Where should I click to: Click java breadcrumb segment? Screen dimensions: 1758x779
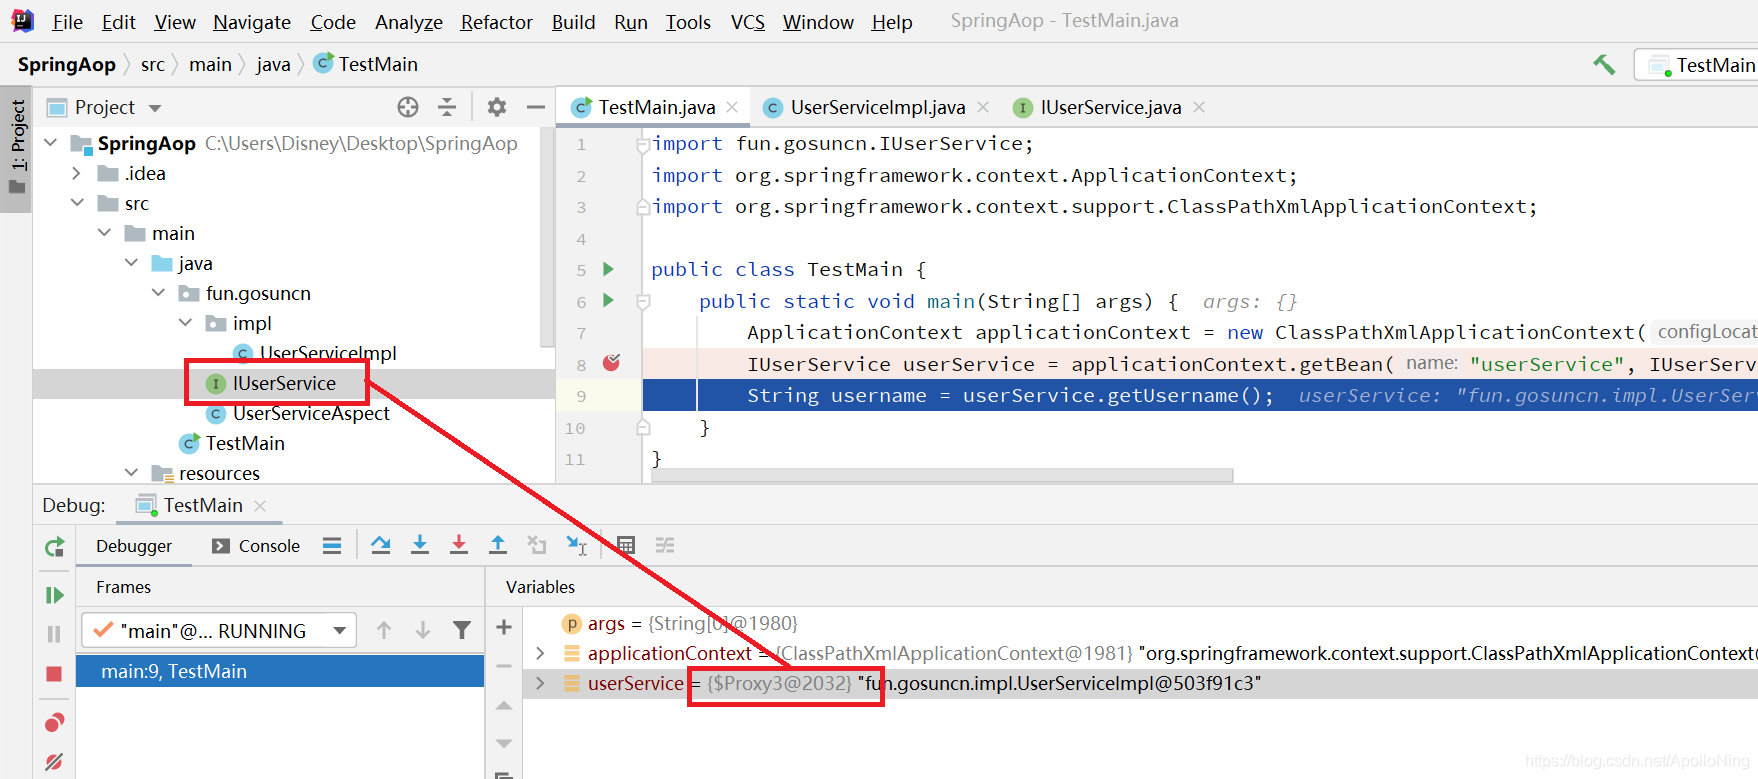click(273, 65)
